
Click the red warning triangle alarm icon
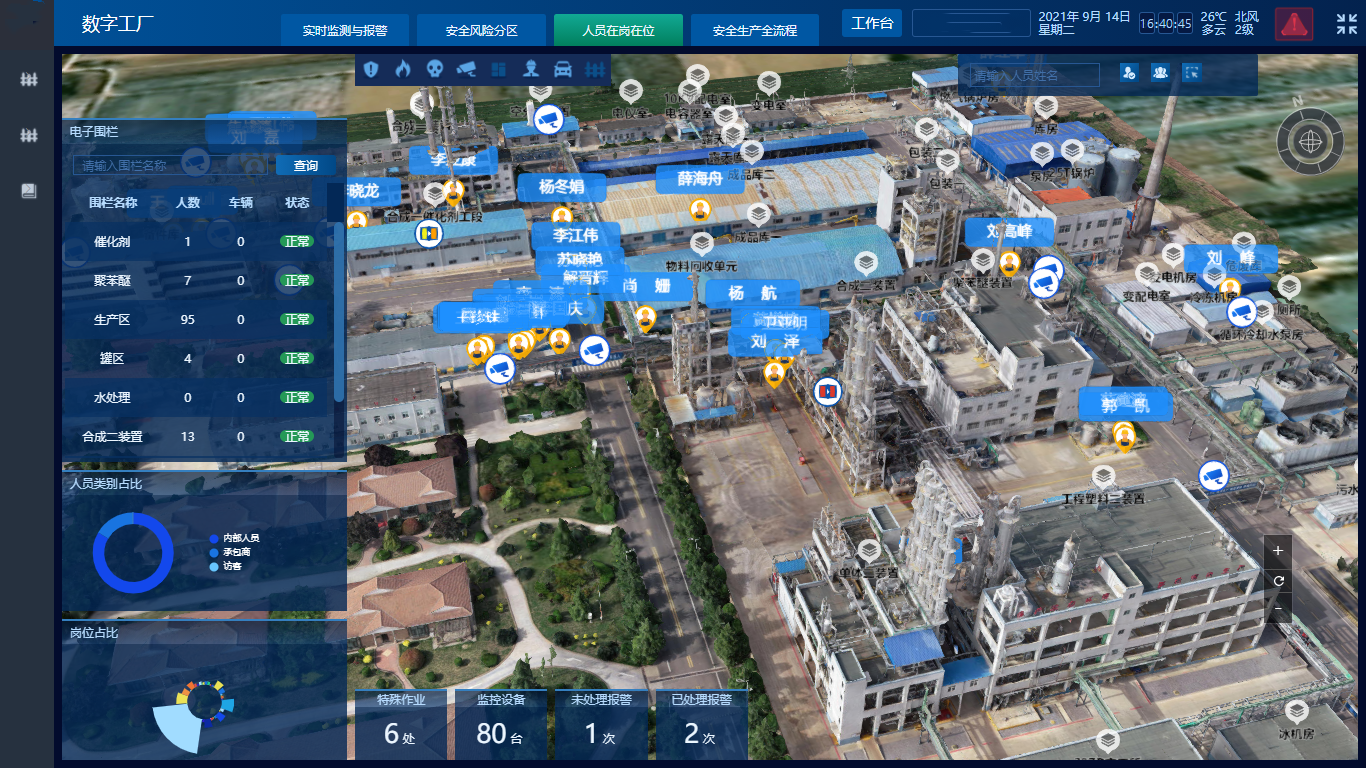point(1293,24)
